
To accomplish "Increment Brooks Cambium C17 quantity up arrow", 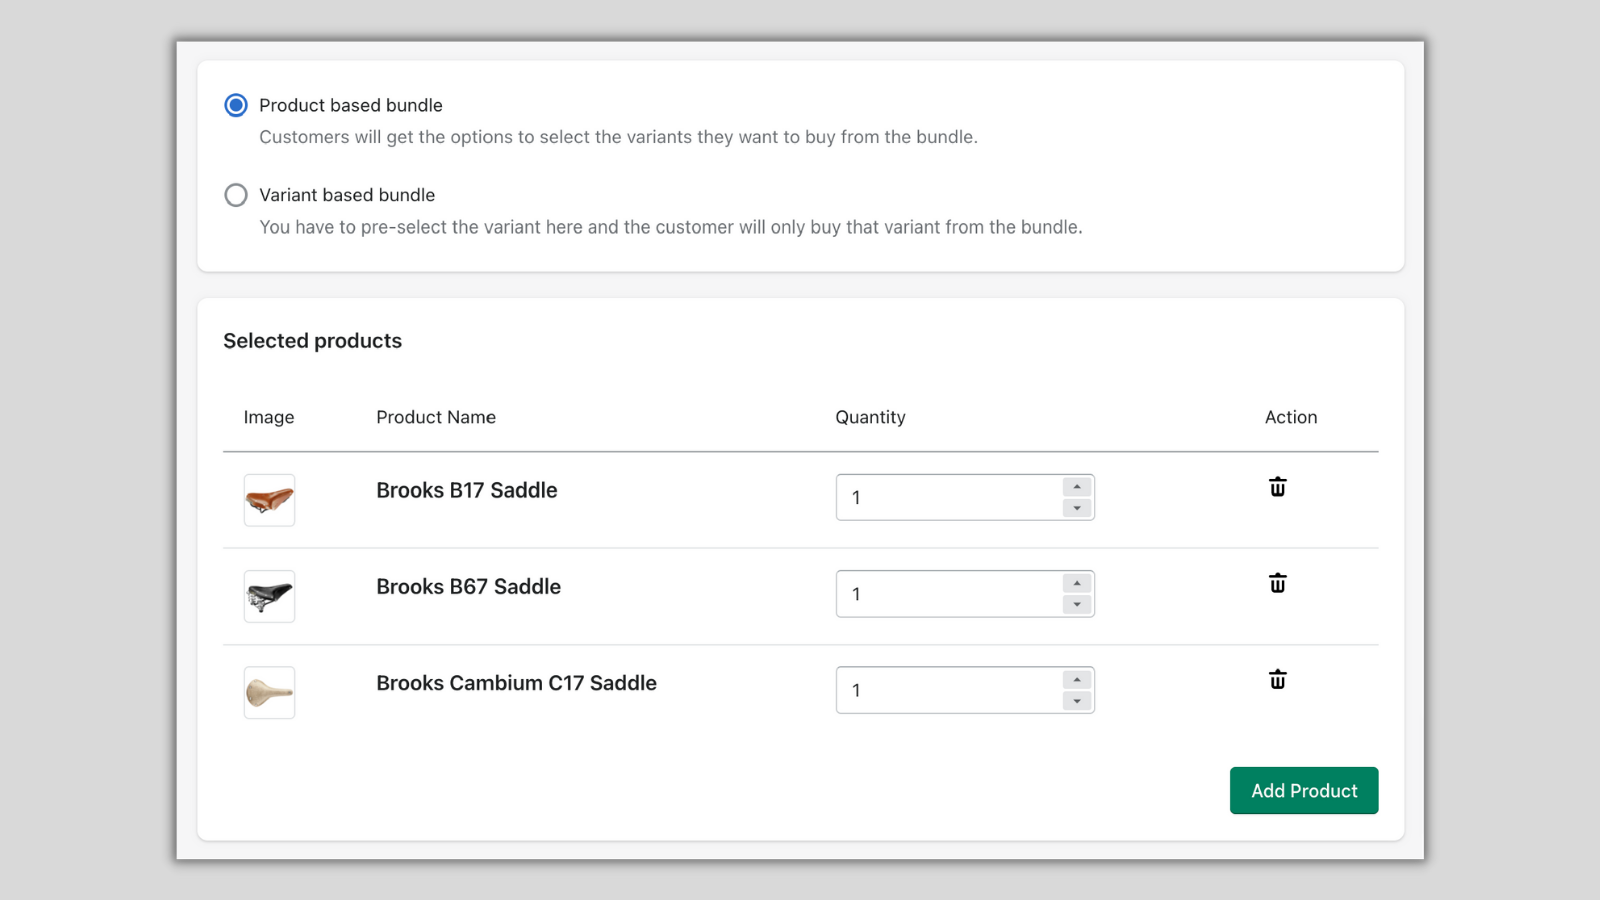I will click(x=1077, y=680).
